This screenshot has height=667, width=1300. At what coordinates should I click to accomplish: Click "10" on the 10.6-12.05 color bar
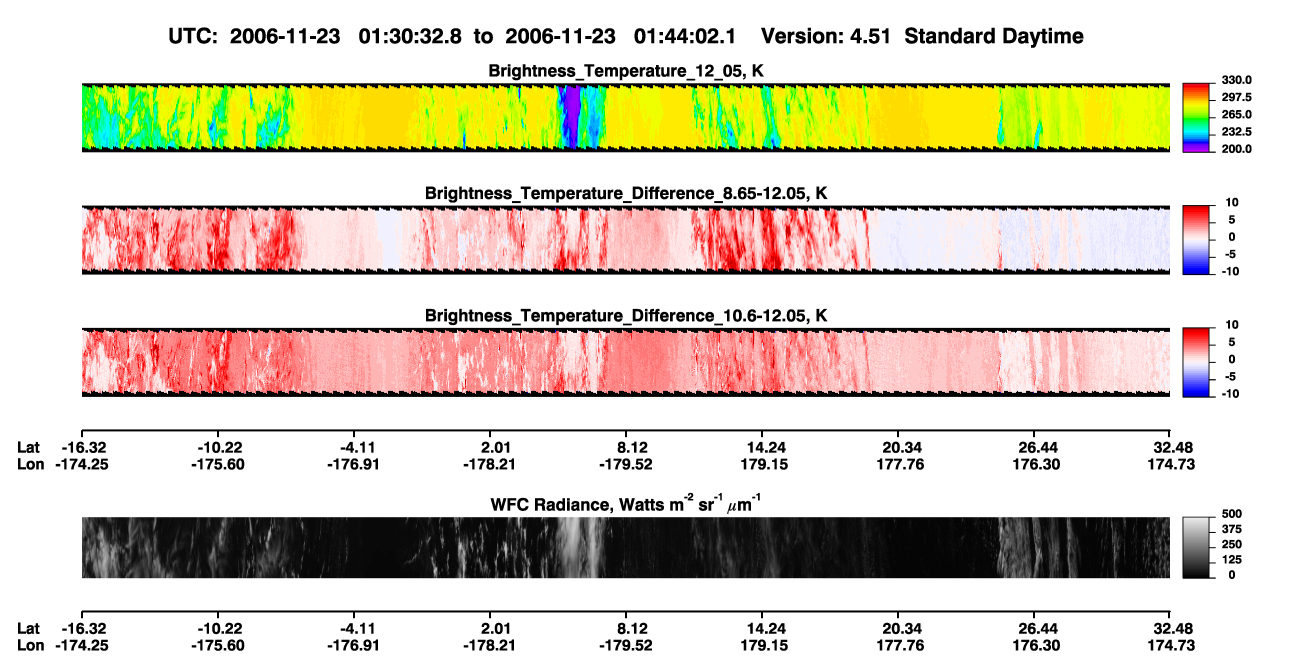(x=1232, y=325)
